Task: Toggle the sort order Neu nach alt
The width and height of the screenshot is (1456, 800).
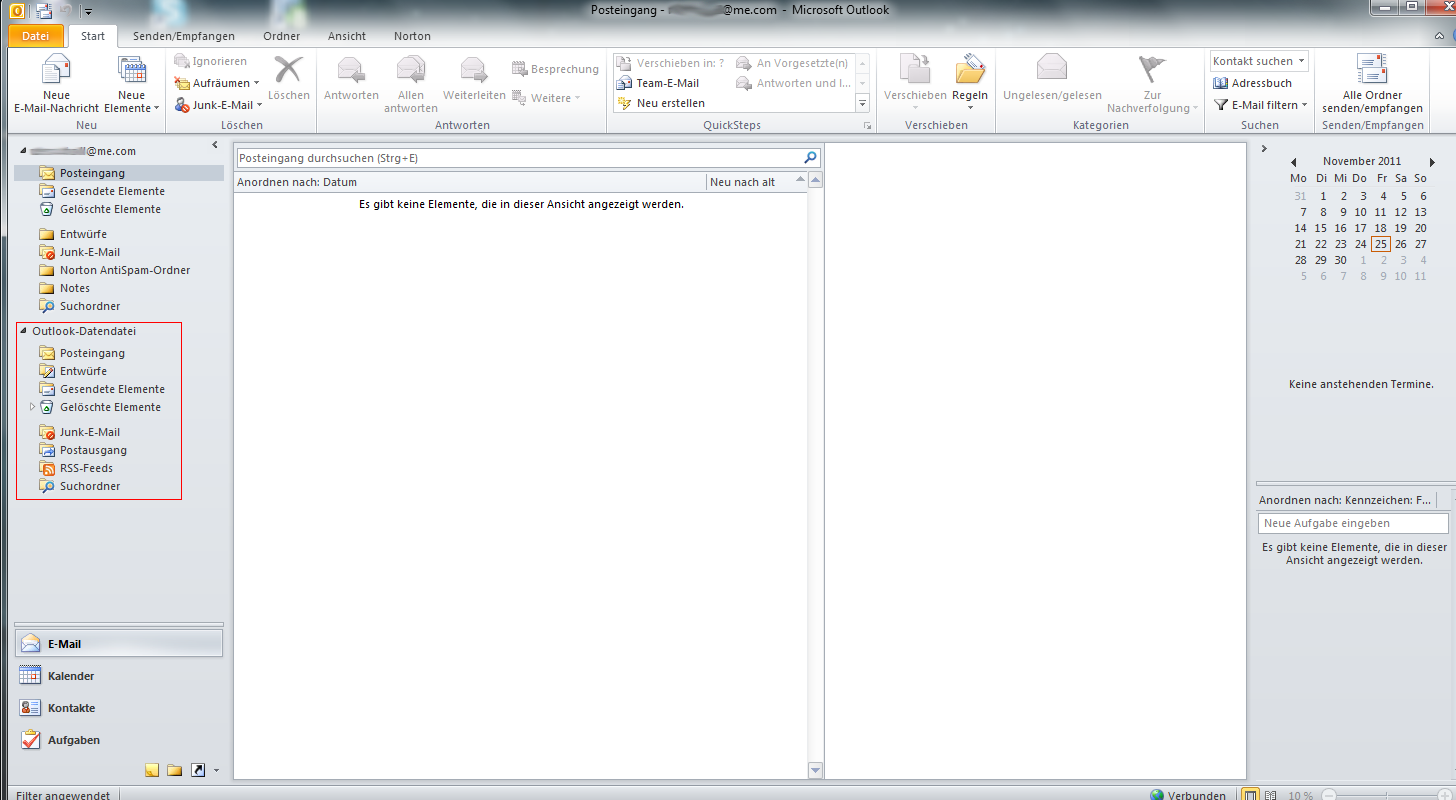Action: pyautogui.click(x=756, y=182)
